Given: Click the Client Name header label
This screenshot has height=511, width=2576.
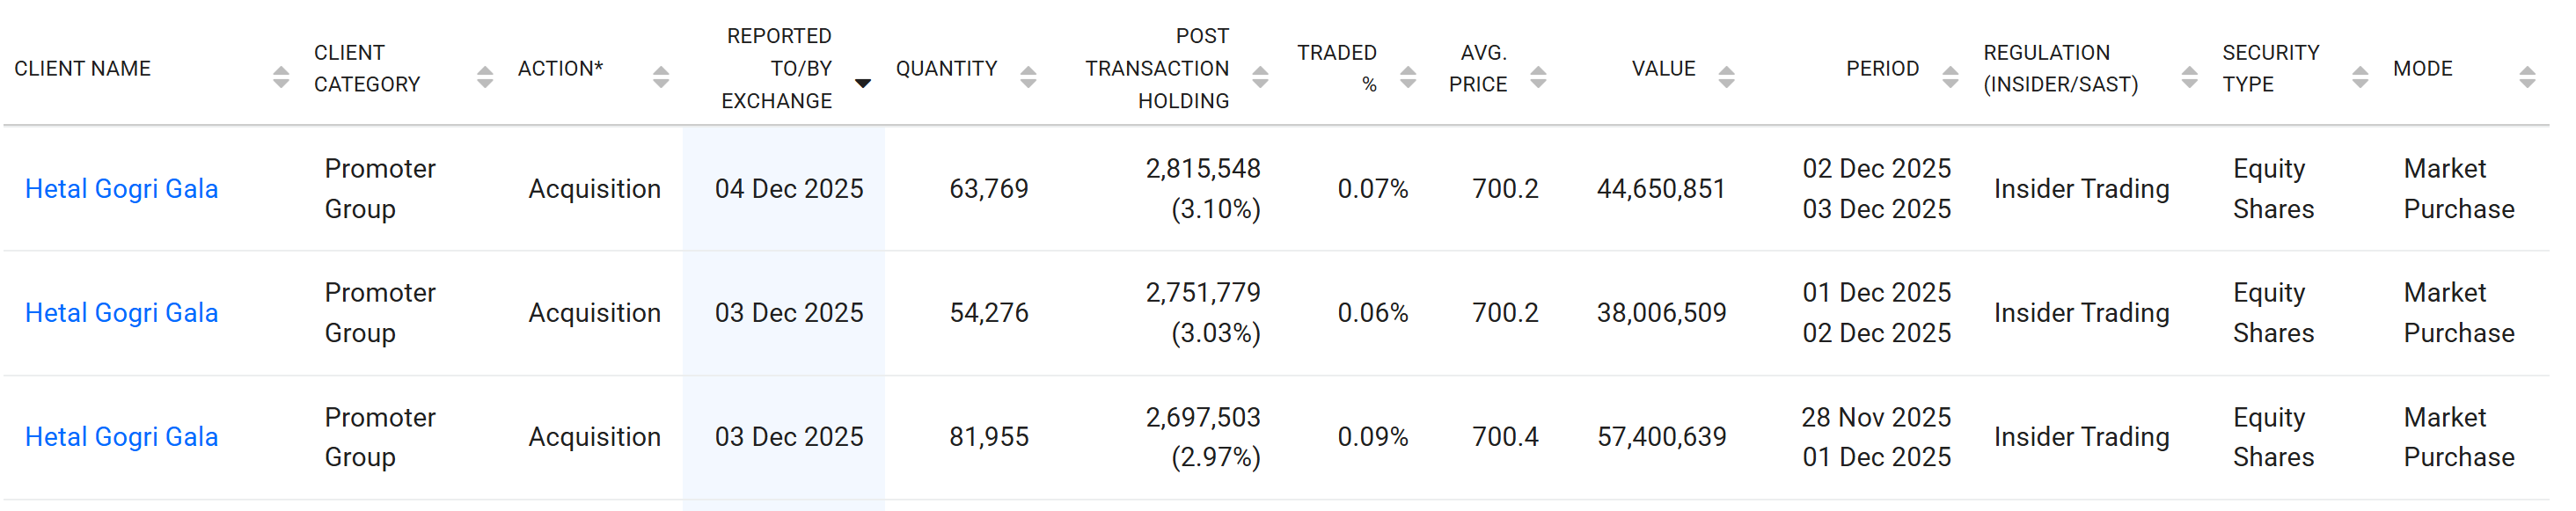Looking at the screenshot, I should click(x=83, y=68).
